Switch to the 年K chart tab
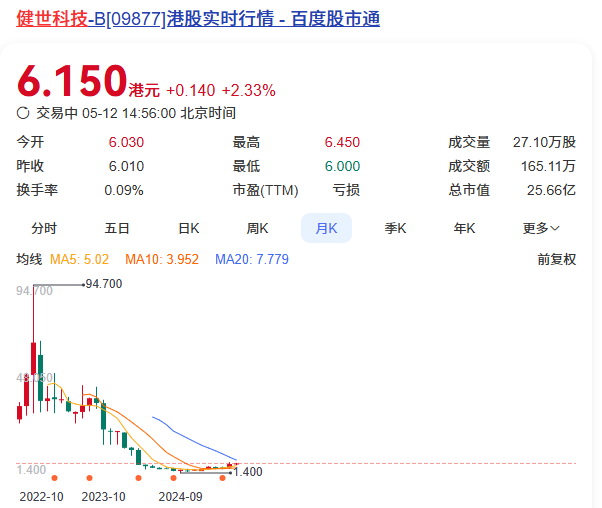The width and height of the screenshot is (602, 508). [464, 228]
